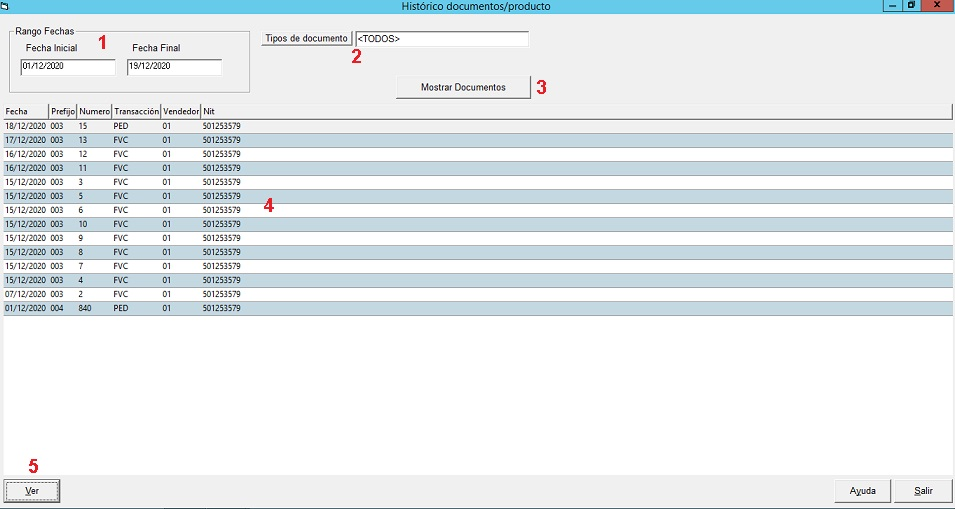The height and width of the screenshot is (509, 955).
Task: Click the Vendedor column header
Action: tap(181, 112)
